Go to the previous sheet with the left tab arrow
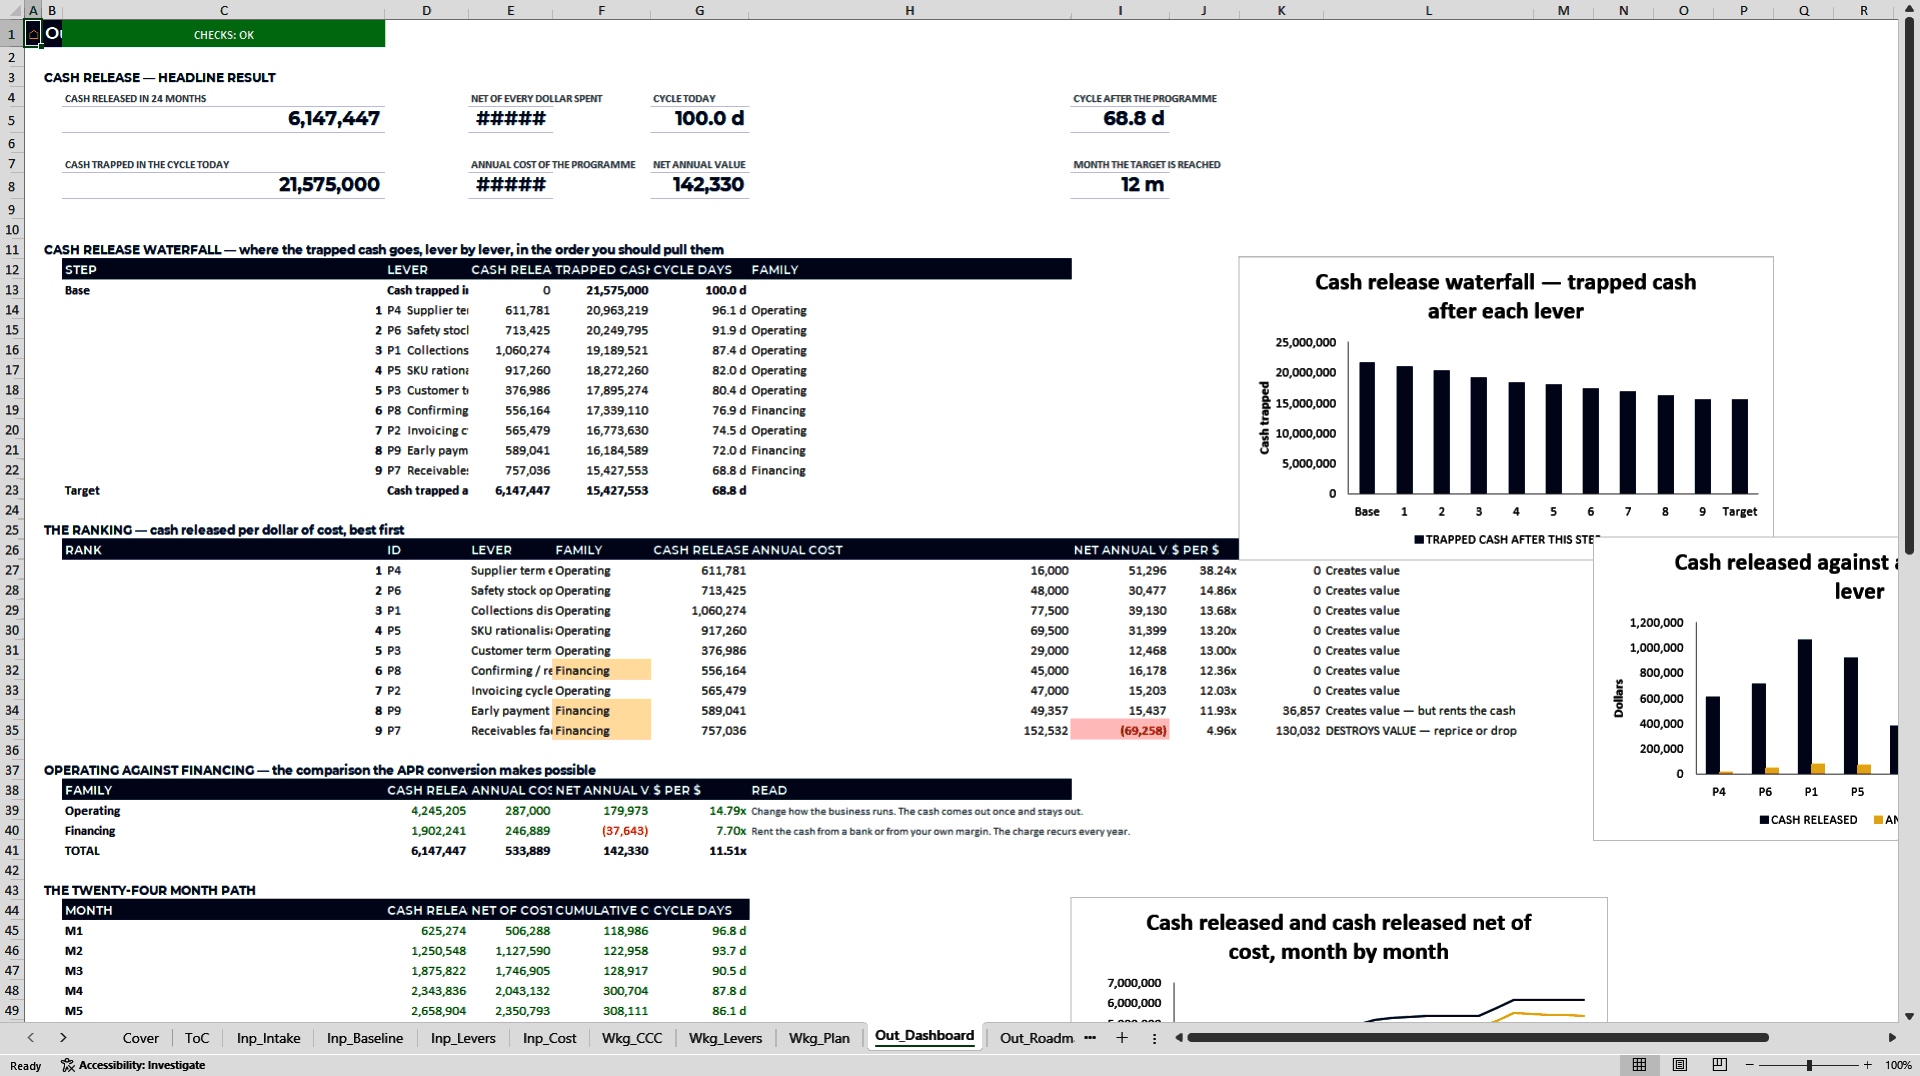 31,1038
